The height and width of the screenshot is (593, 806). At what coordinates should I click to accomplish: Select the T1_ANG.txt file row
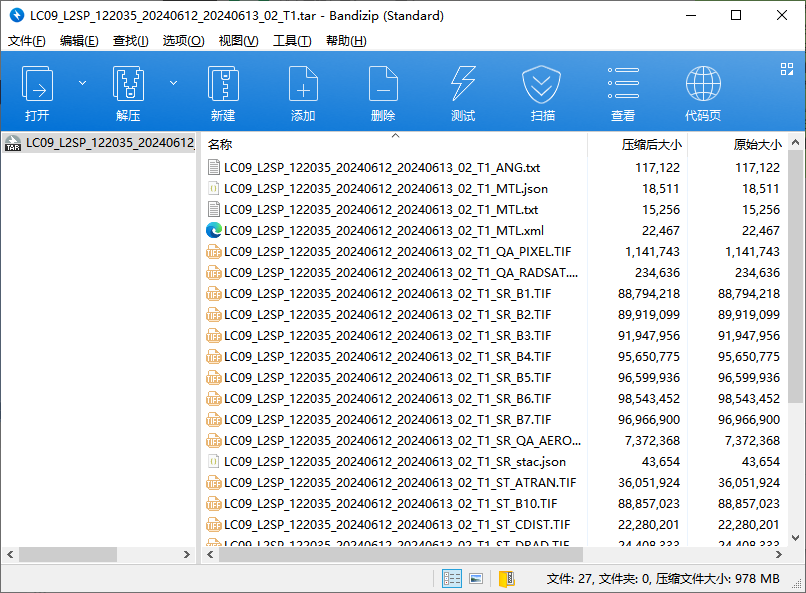[x=494, y=168]
